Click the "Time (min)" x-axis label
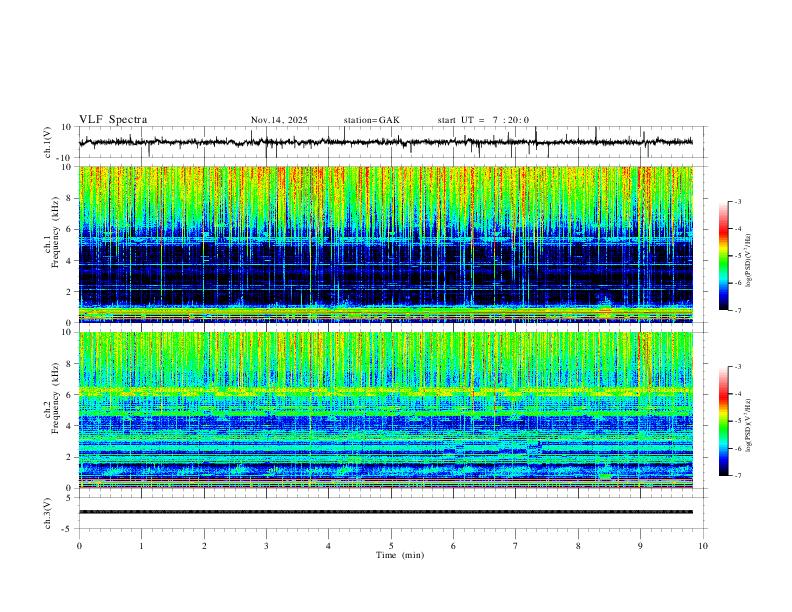792x612 pixels. (400, 555)
